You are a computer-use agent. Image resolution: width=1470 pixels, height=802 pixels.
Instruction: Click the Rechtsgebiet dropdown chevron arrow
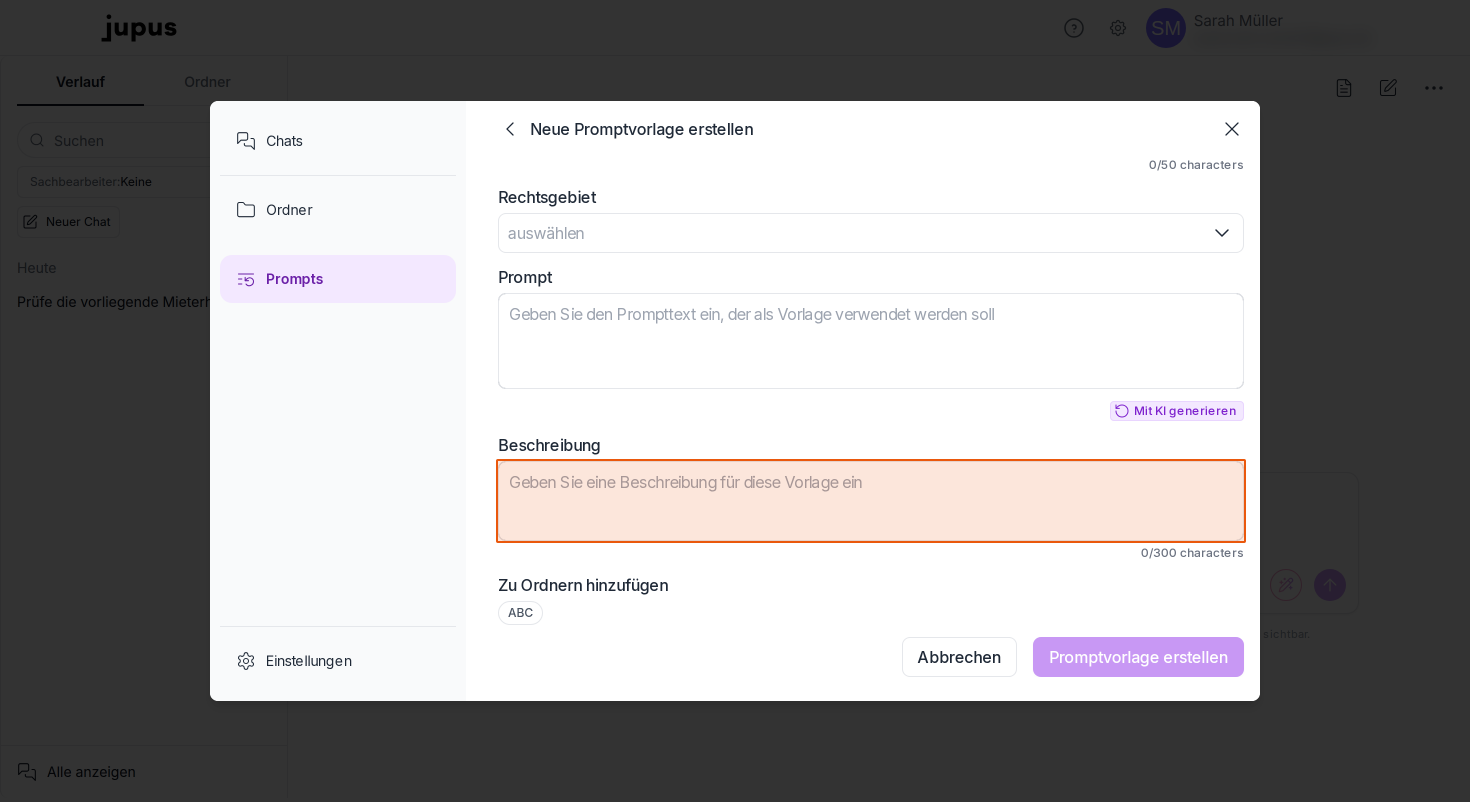tap(1222, 233)
